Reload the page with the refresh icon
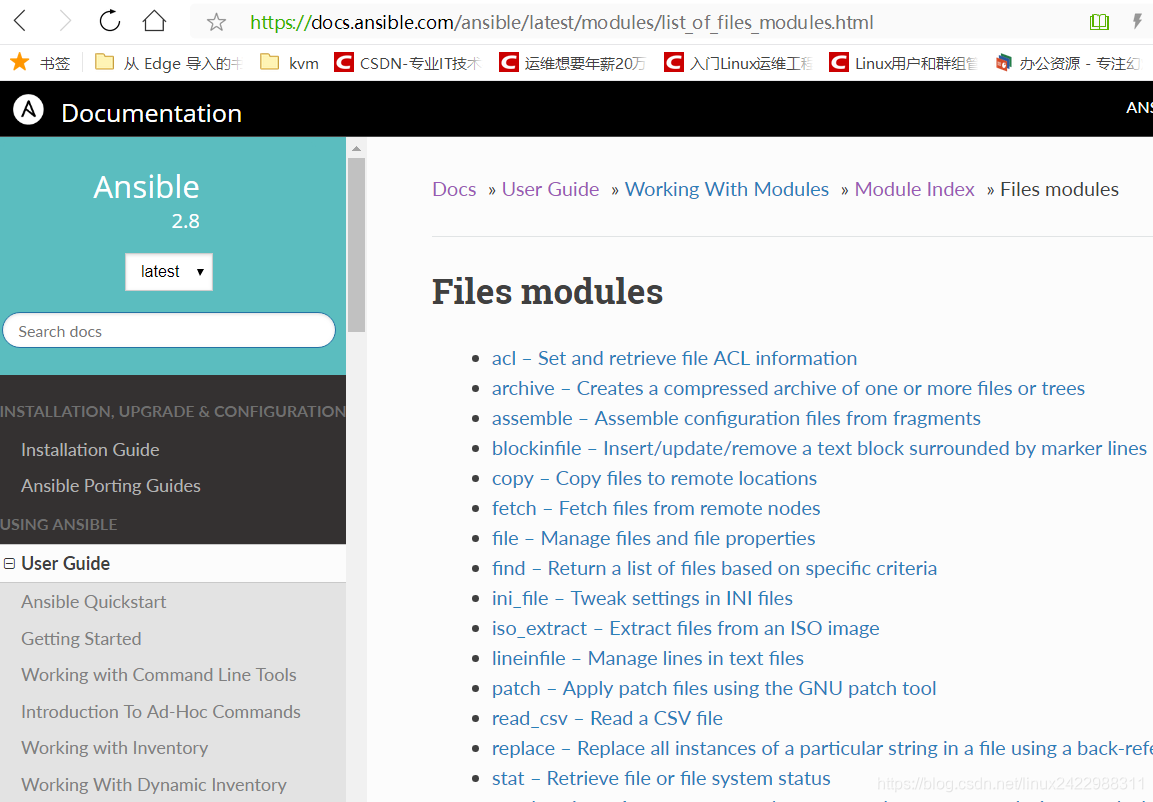The image size is (1153, 802). point(110,21)
